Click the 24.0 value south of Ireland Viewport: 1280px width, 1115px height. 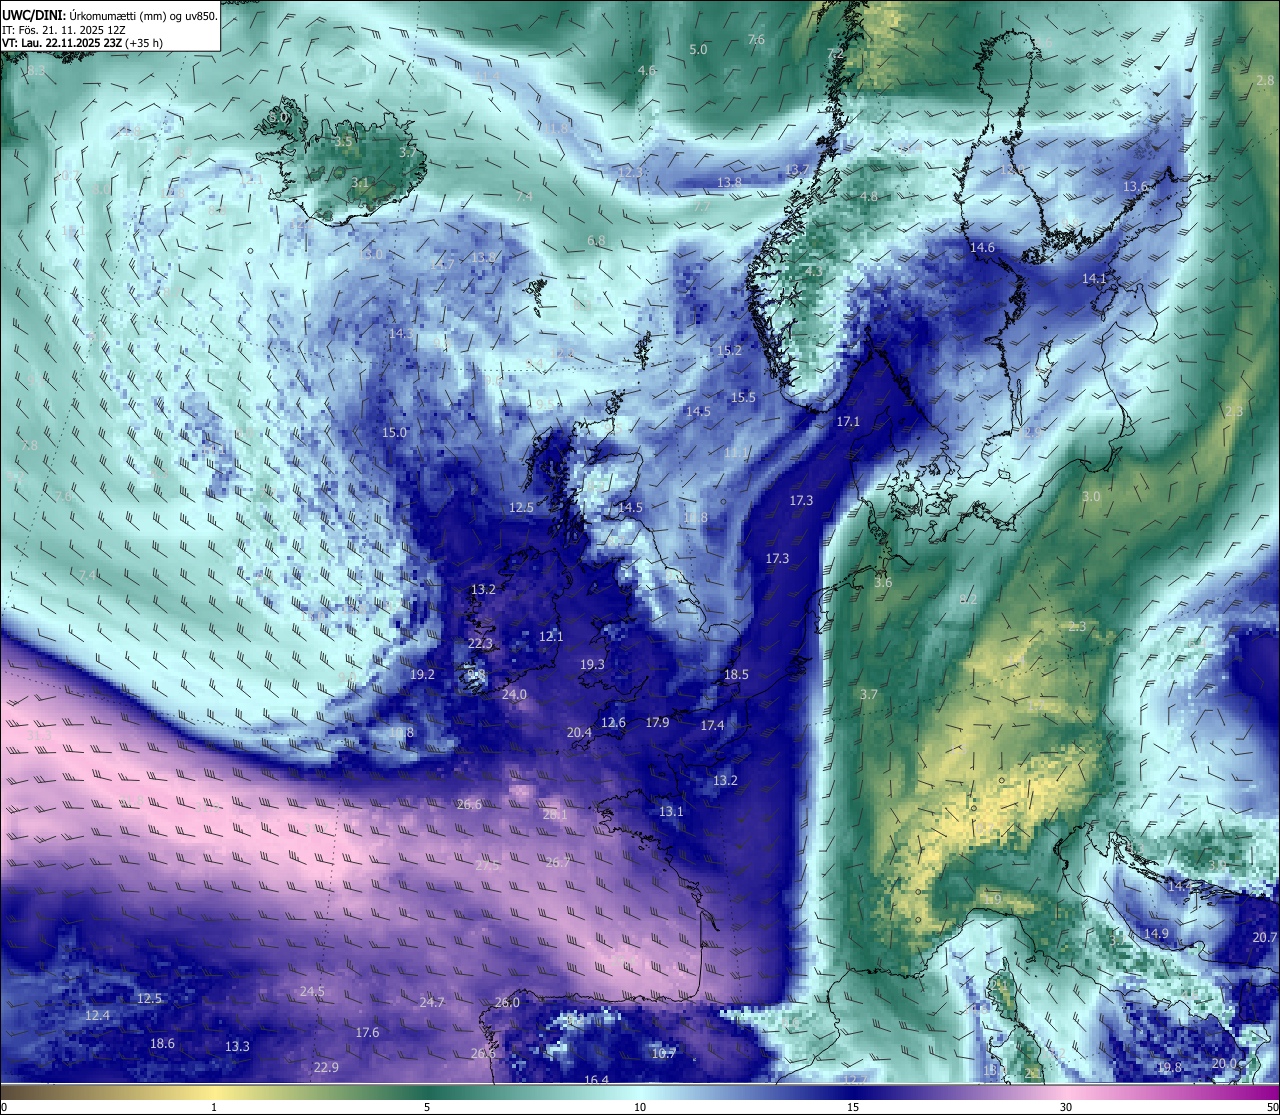click(515, 694)
